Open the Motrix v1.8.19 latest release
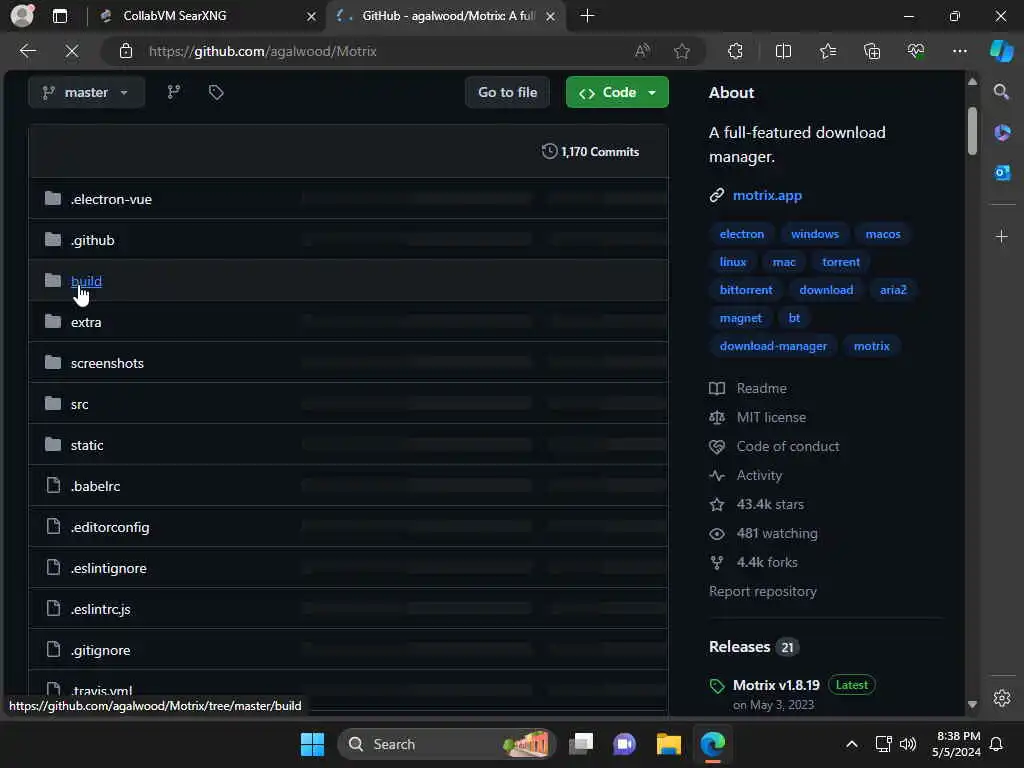 coord(776,685)
